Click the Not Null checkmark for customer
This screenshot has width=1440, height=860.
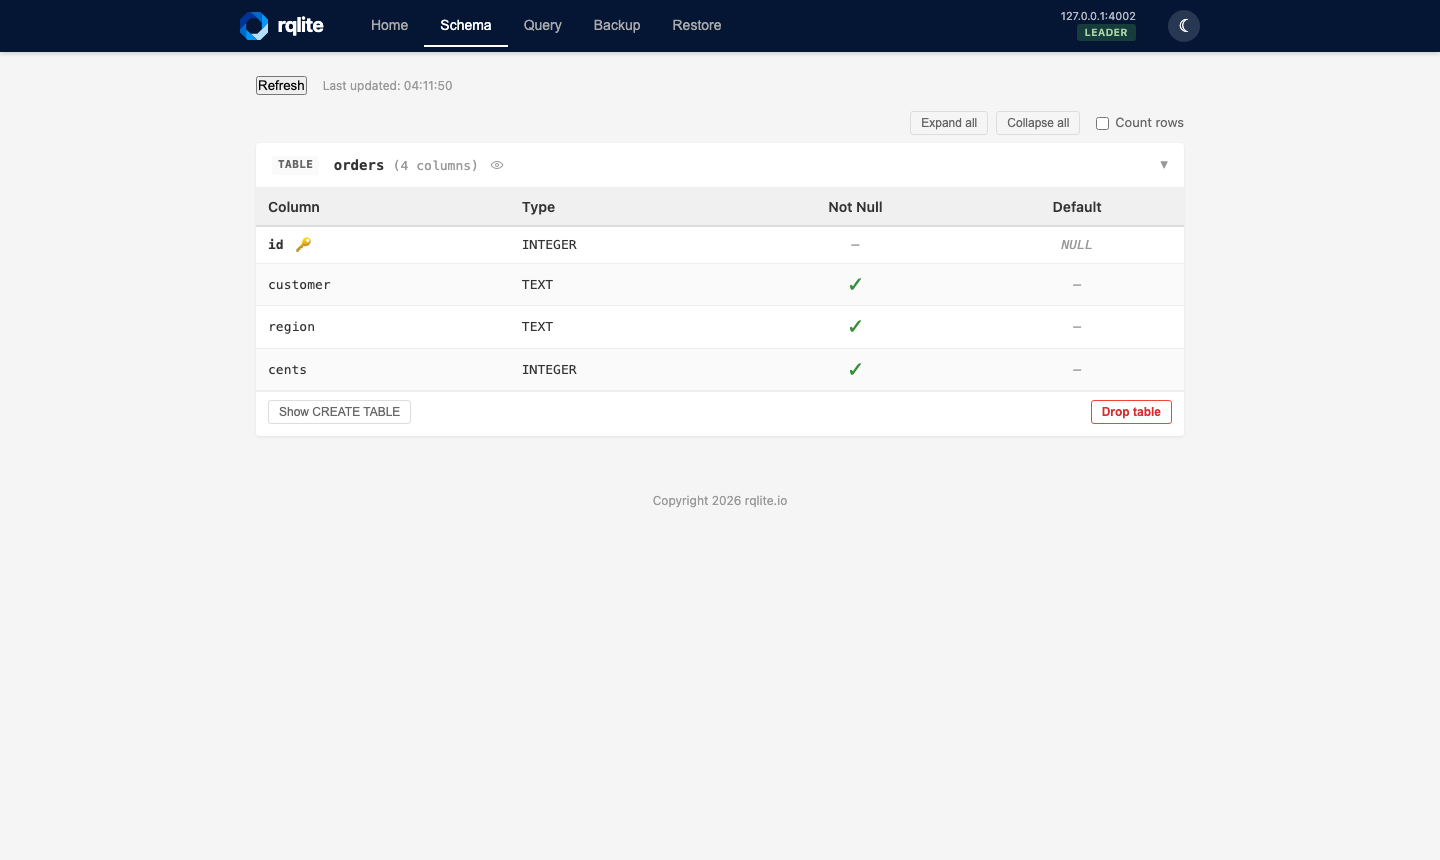pyautogui.click(x=855, y=285)
